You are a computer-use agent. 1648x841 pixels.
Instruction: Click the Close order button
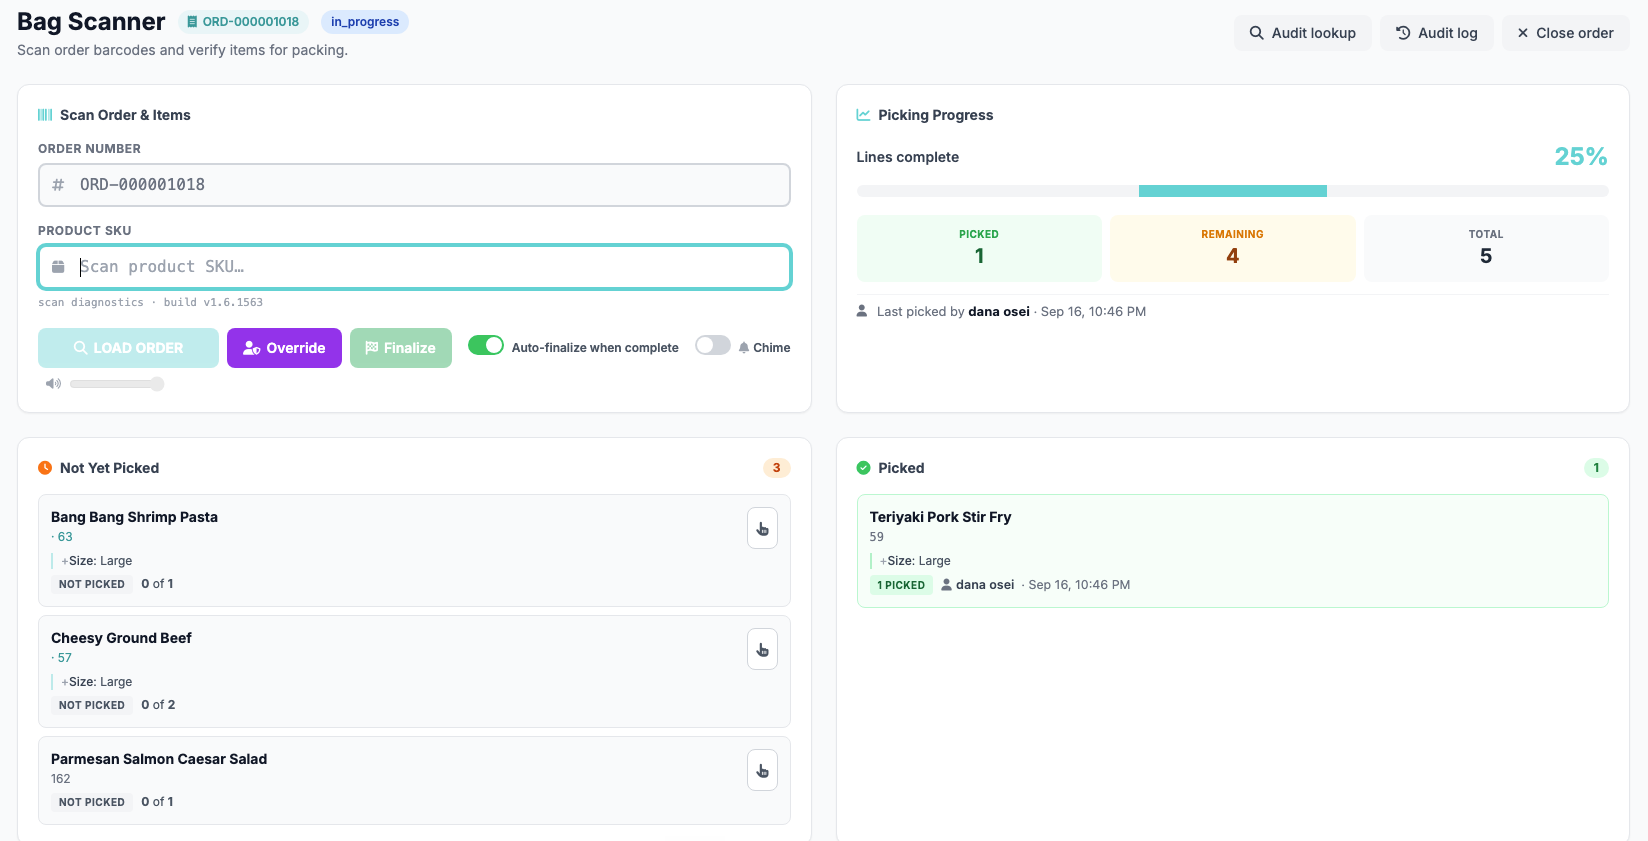[x=1565, y=33]
